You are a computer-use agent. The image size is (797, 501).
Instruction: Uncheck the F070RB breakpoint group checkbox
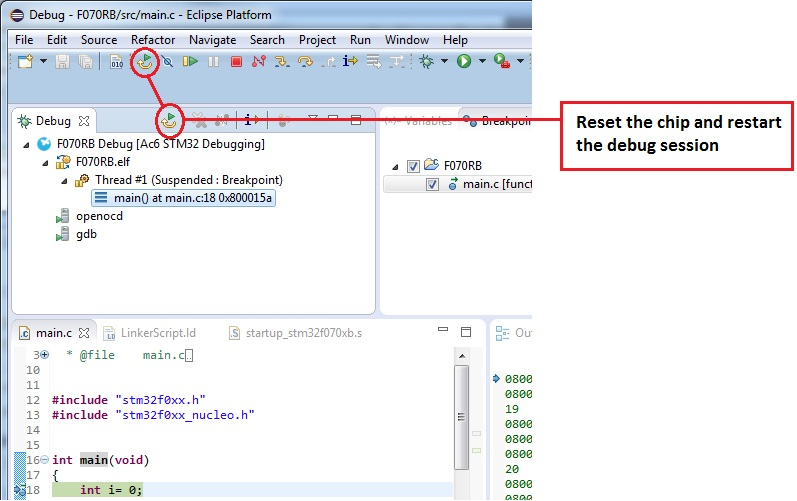pyautogui.click(x=413, y=166)
